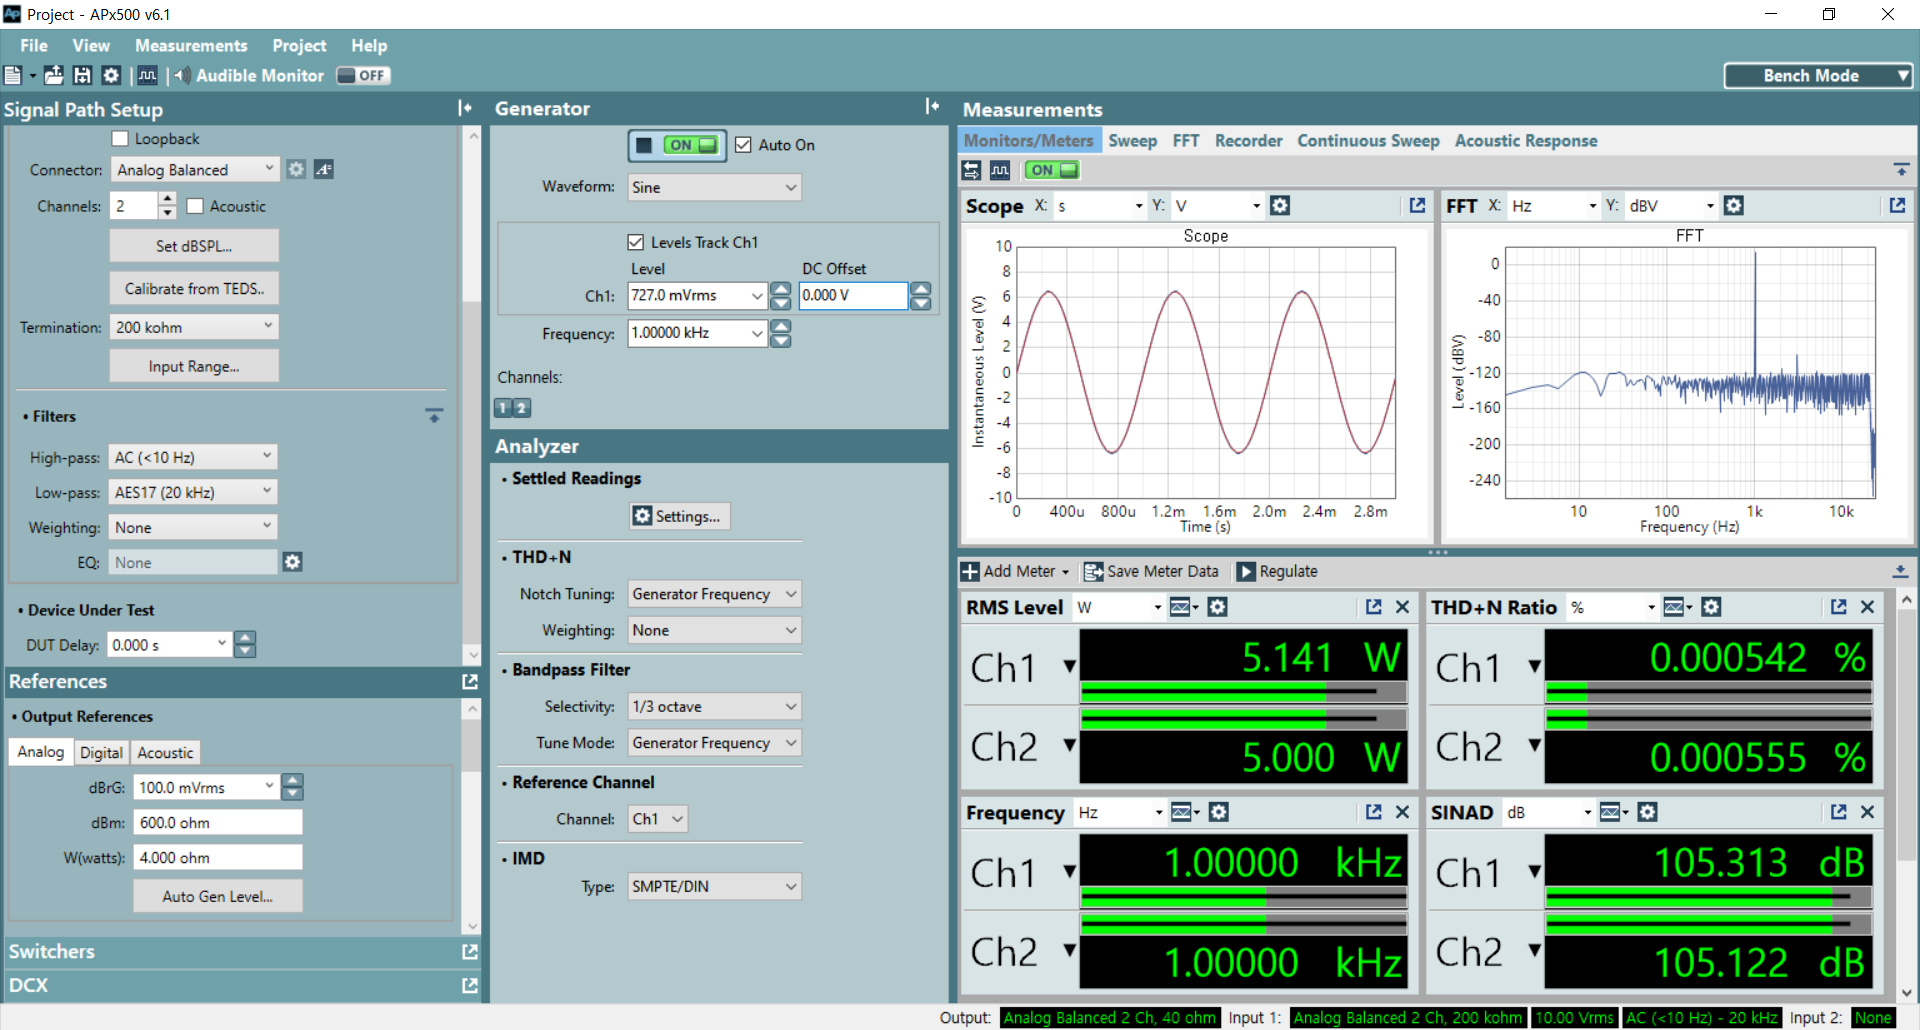1920x1030 pixels.
Task: Click Calibrate from TEDS button
Action: tap(194, 289)
